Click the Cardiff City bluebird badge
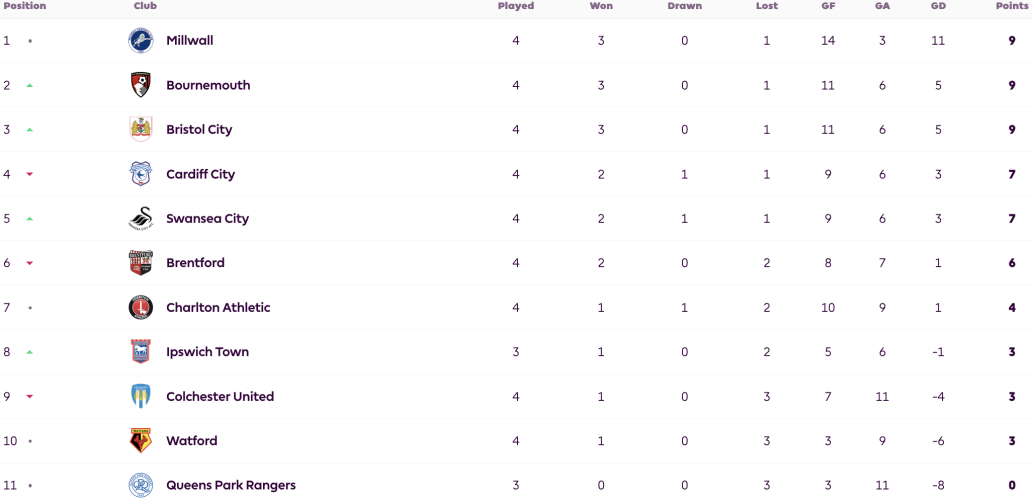 pyautogui.click(x=141, y=174)
